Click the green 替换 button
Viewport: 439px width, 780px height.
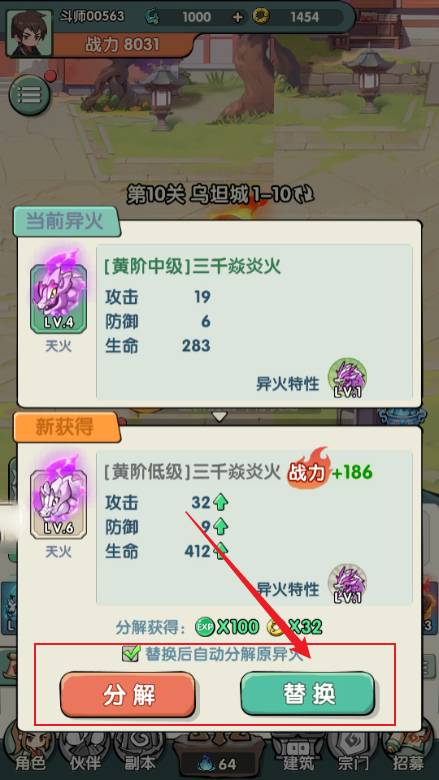tap(308, 693)
